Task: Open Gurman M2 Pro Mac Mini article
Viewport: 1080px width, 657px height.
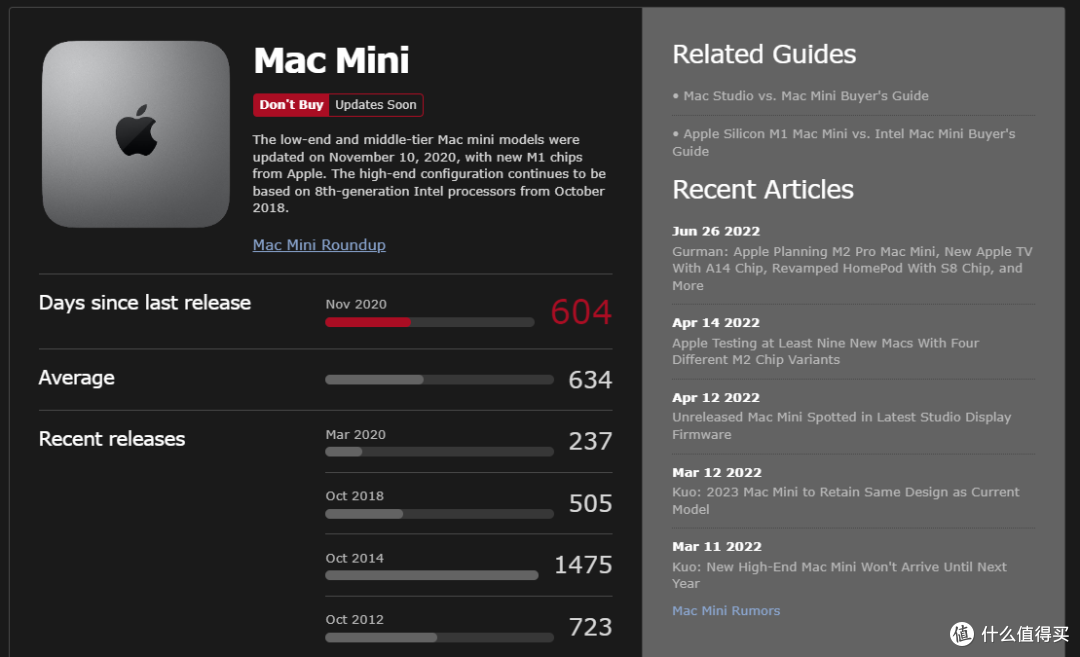Action: click(x=852, y=269)
